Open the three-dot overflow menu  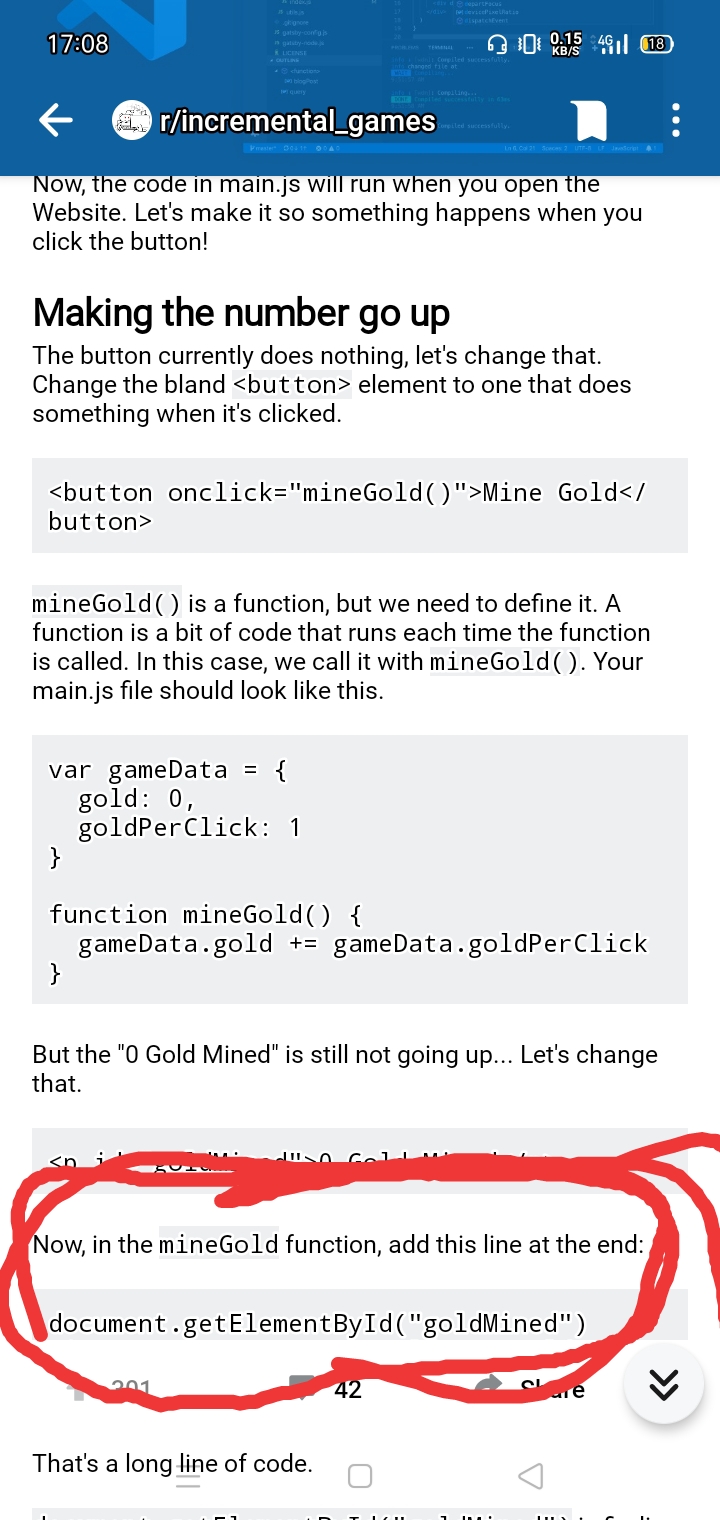675,121
